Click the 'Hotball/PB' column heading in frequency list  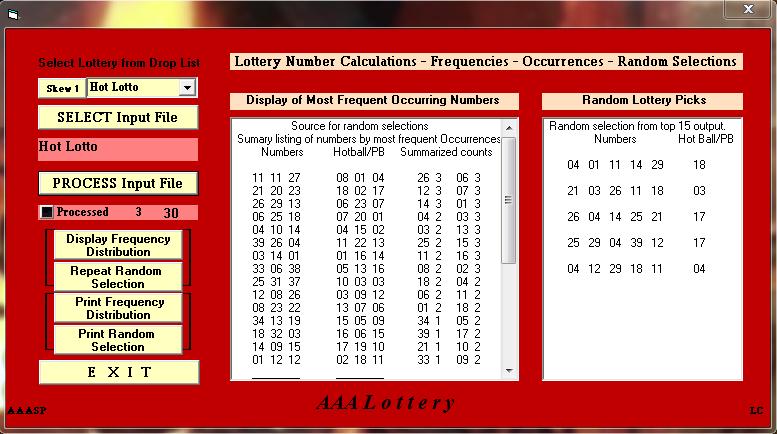click(x=359, y=152)
